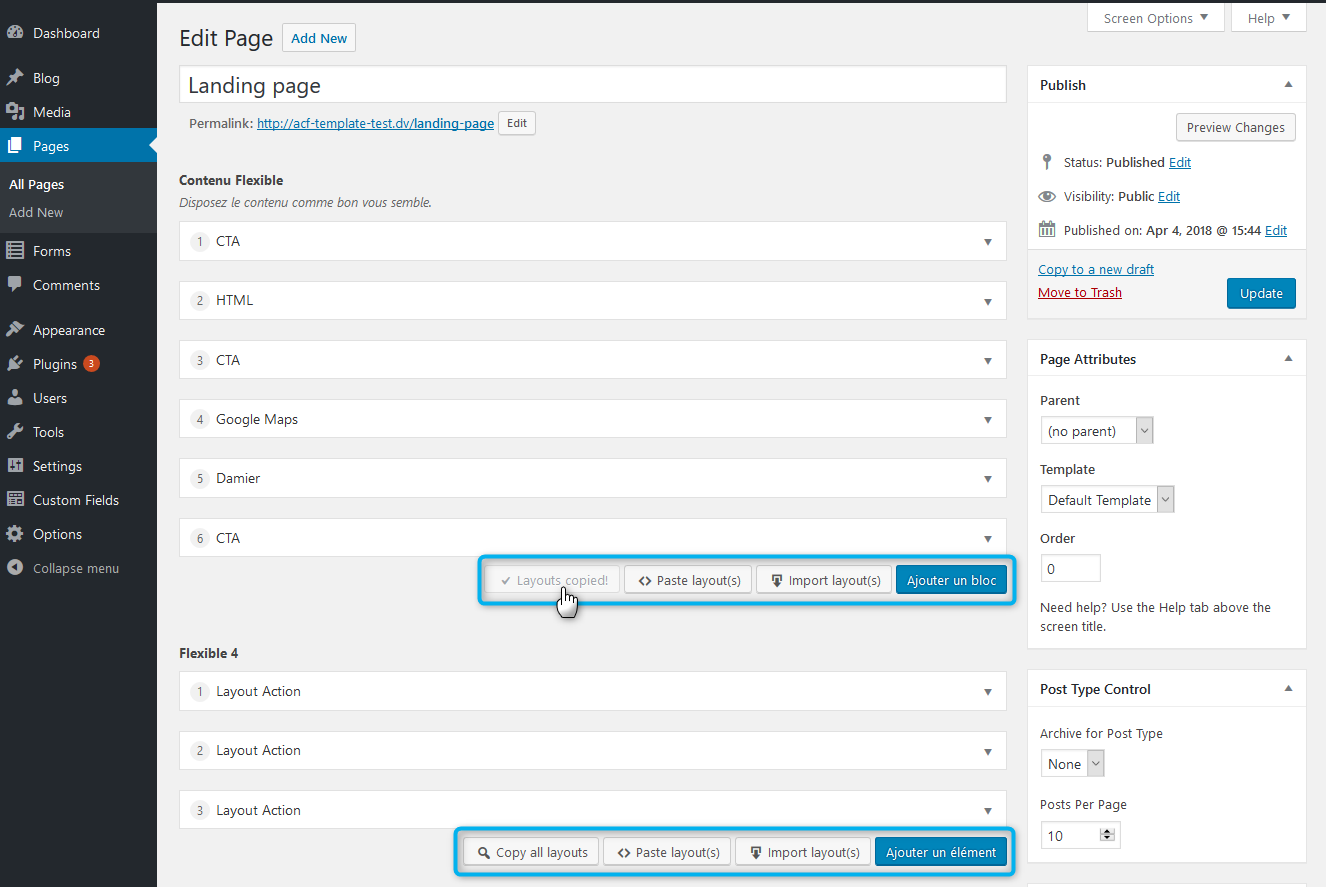Collapse the Post Type Control panel
This screenshot has width=1326, height=887.
coord(1288,689)
